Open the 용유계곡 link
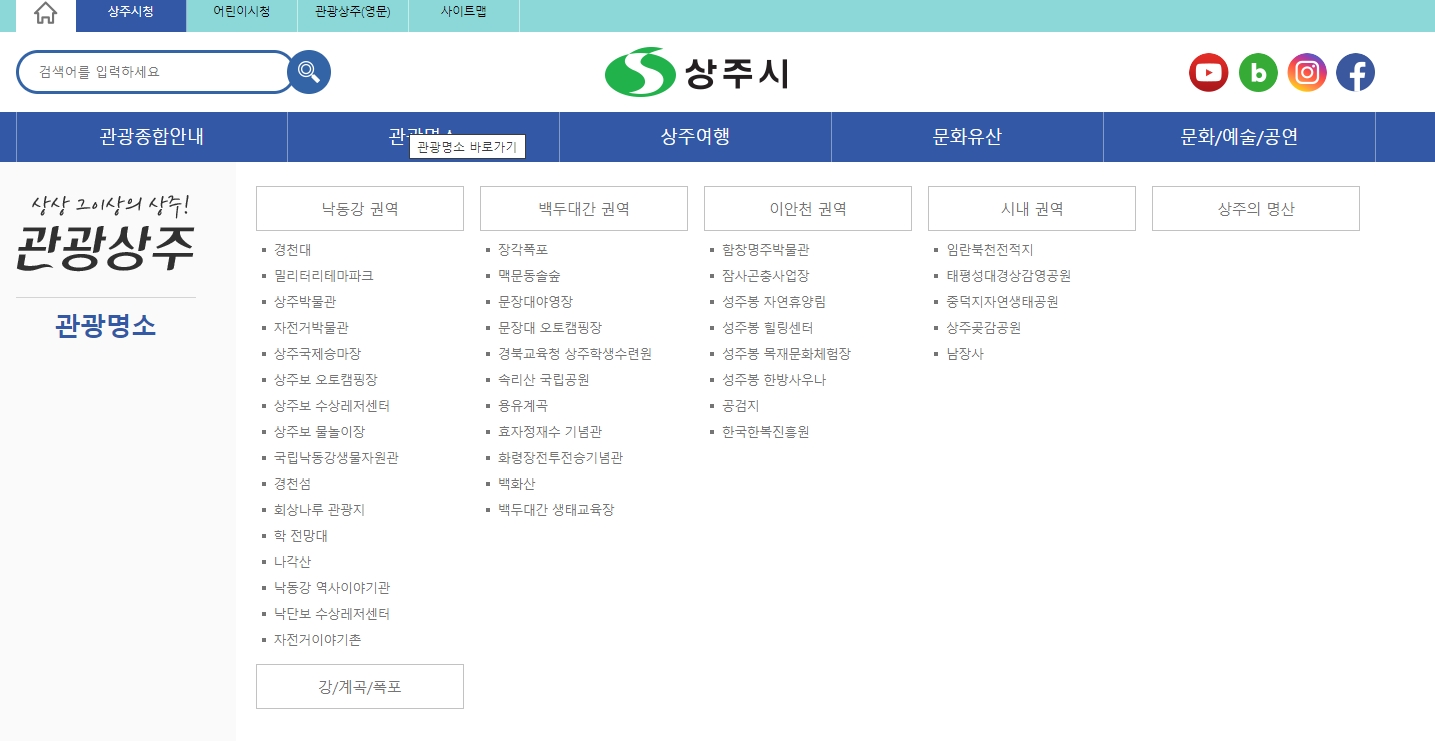The image size is (1435, 741). click(523, 406)
